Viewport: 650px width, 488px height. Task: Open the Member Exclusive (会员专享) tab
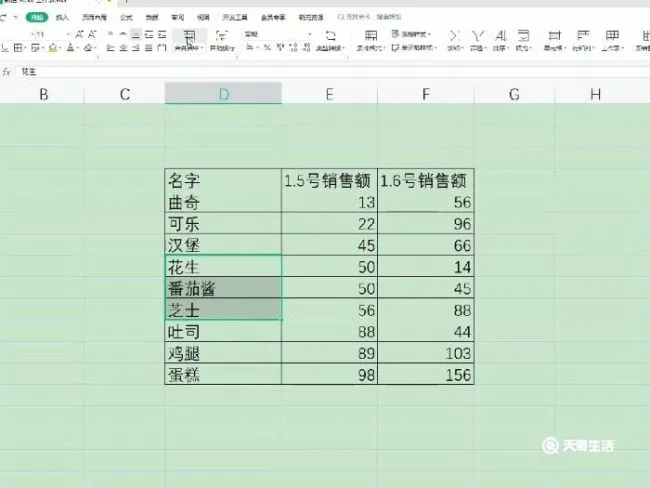(273, 17)
